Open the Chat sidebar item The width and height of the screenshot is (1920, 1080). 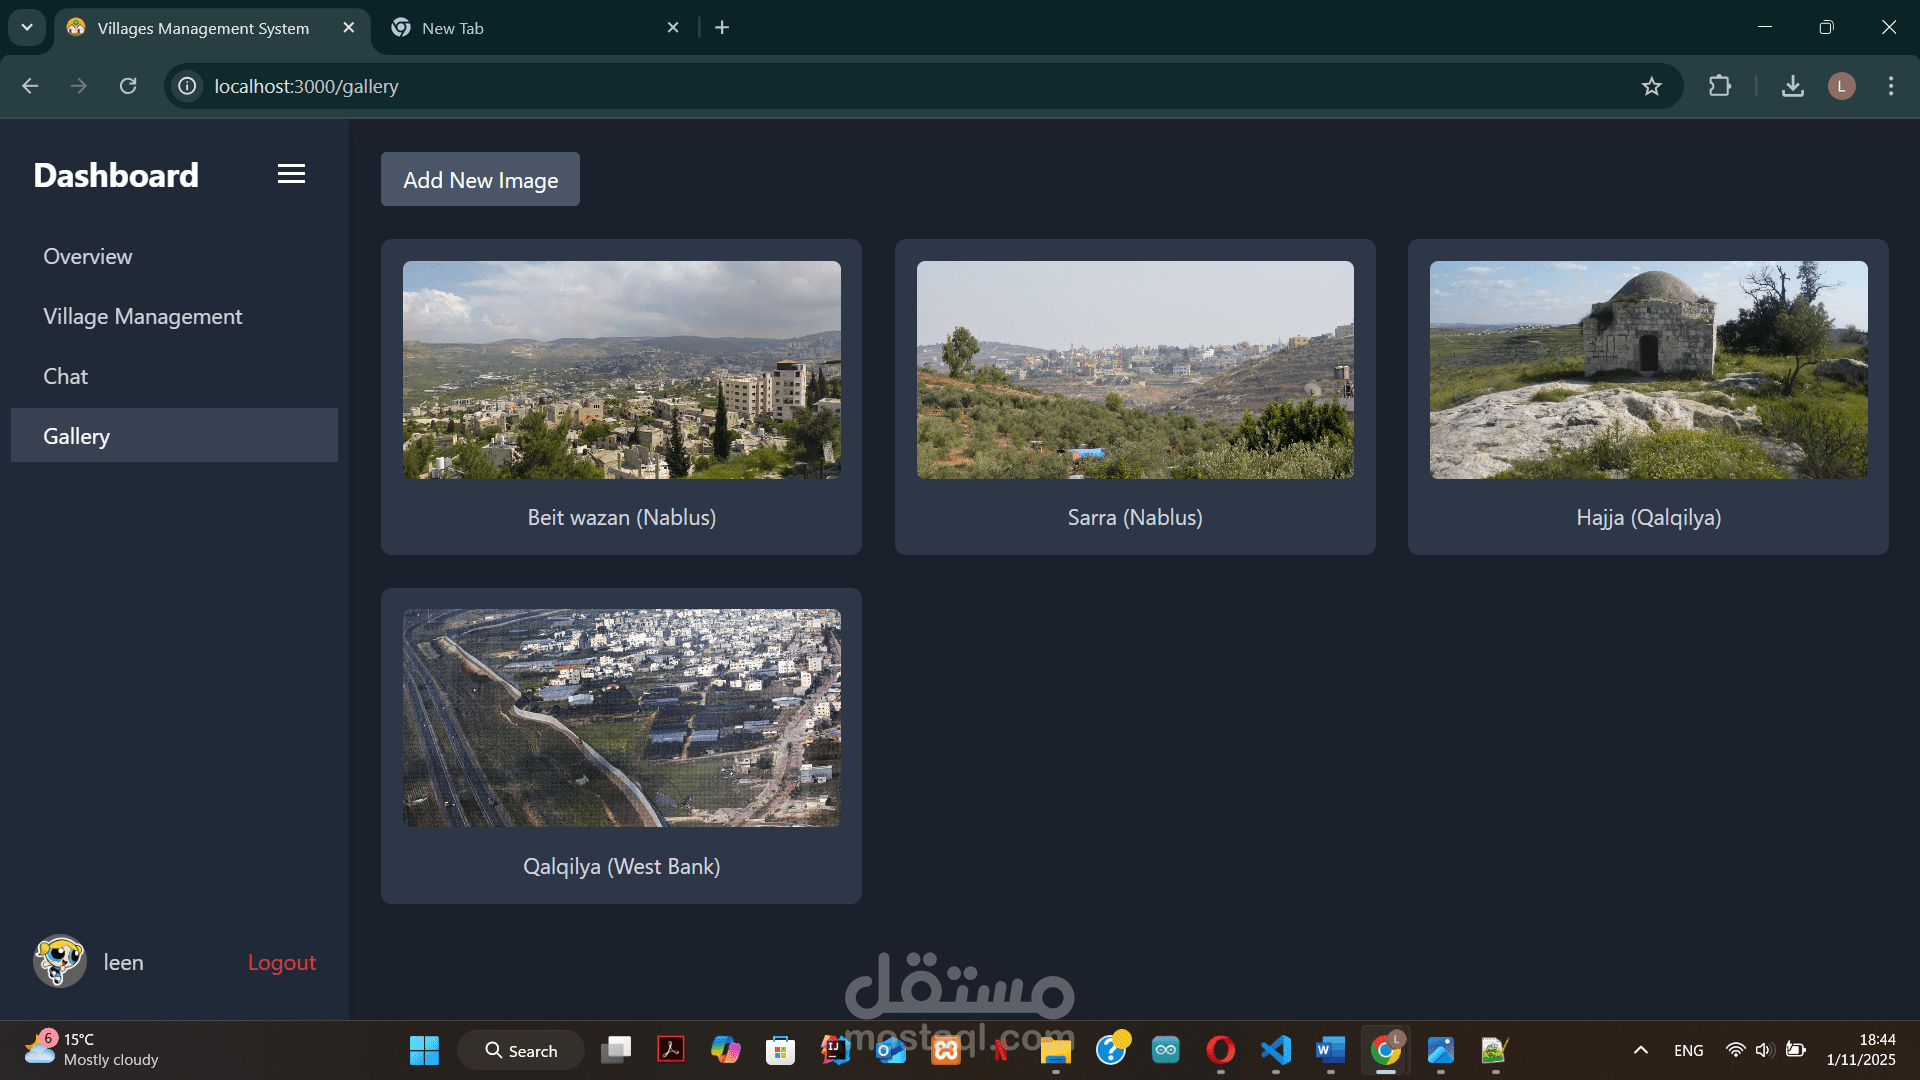(x=66, y=376)
